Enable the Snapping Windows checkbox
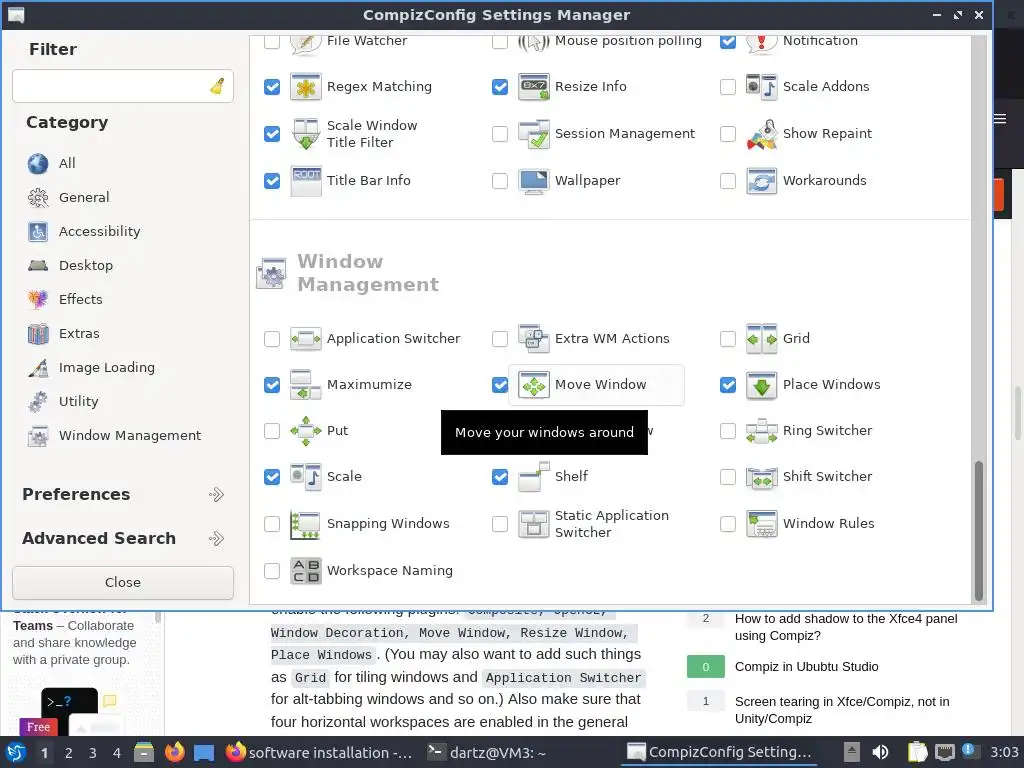This screenshot has height=768, width=1024. coord(272,524)
